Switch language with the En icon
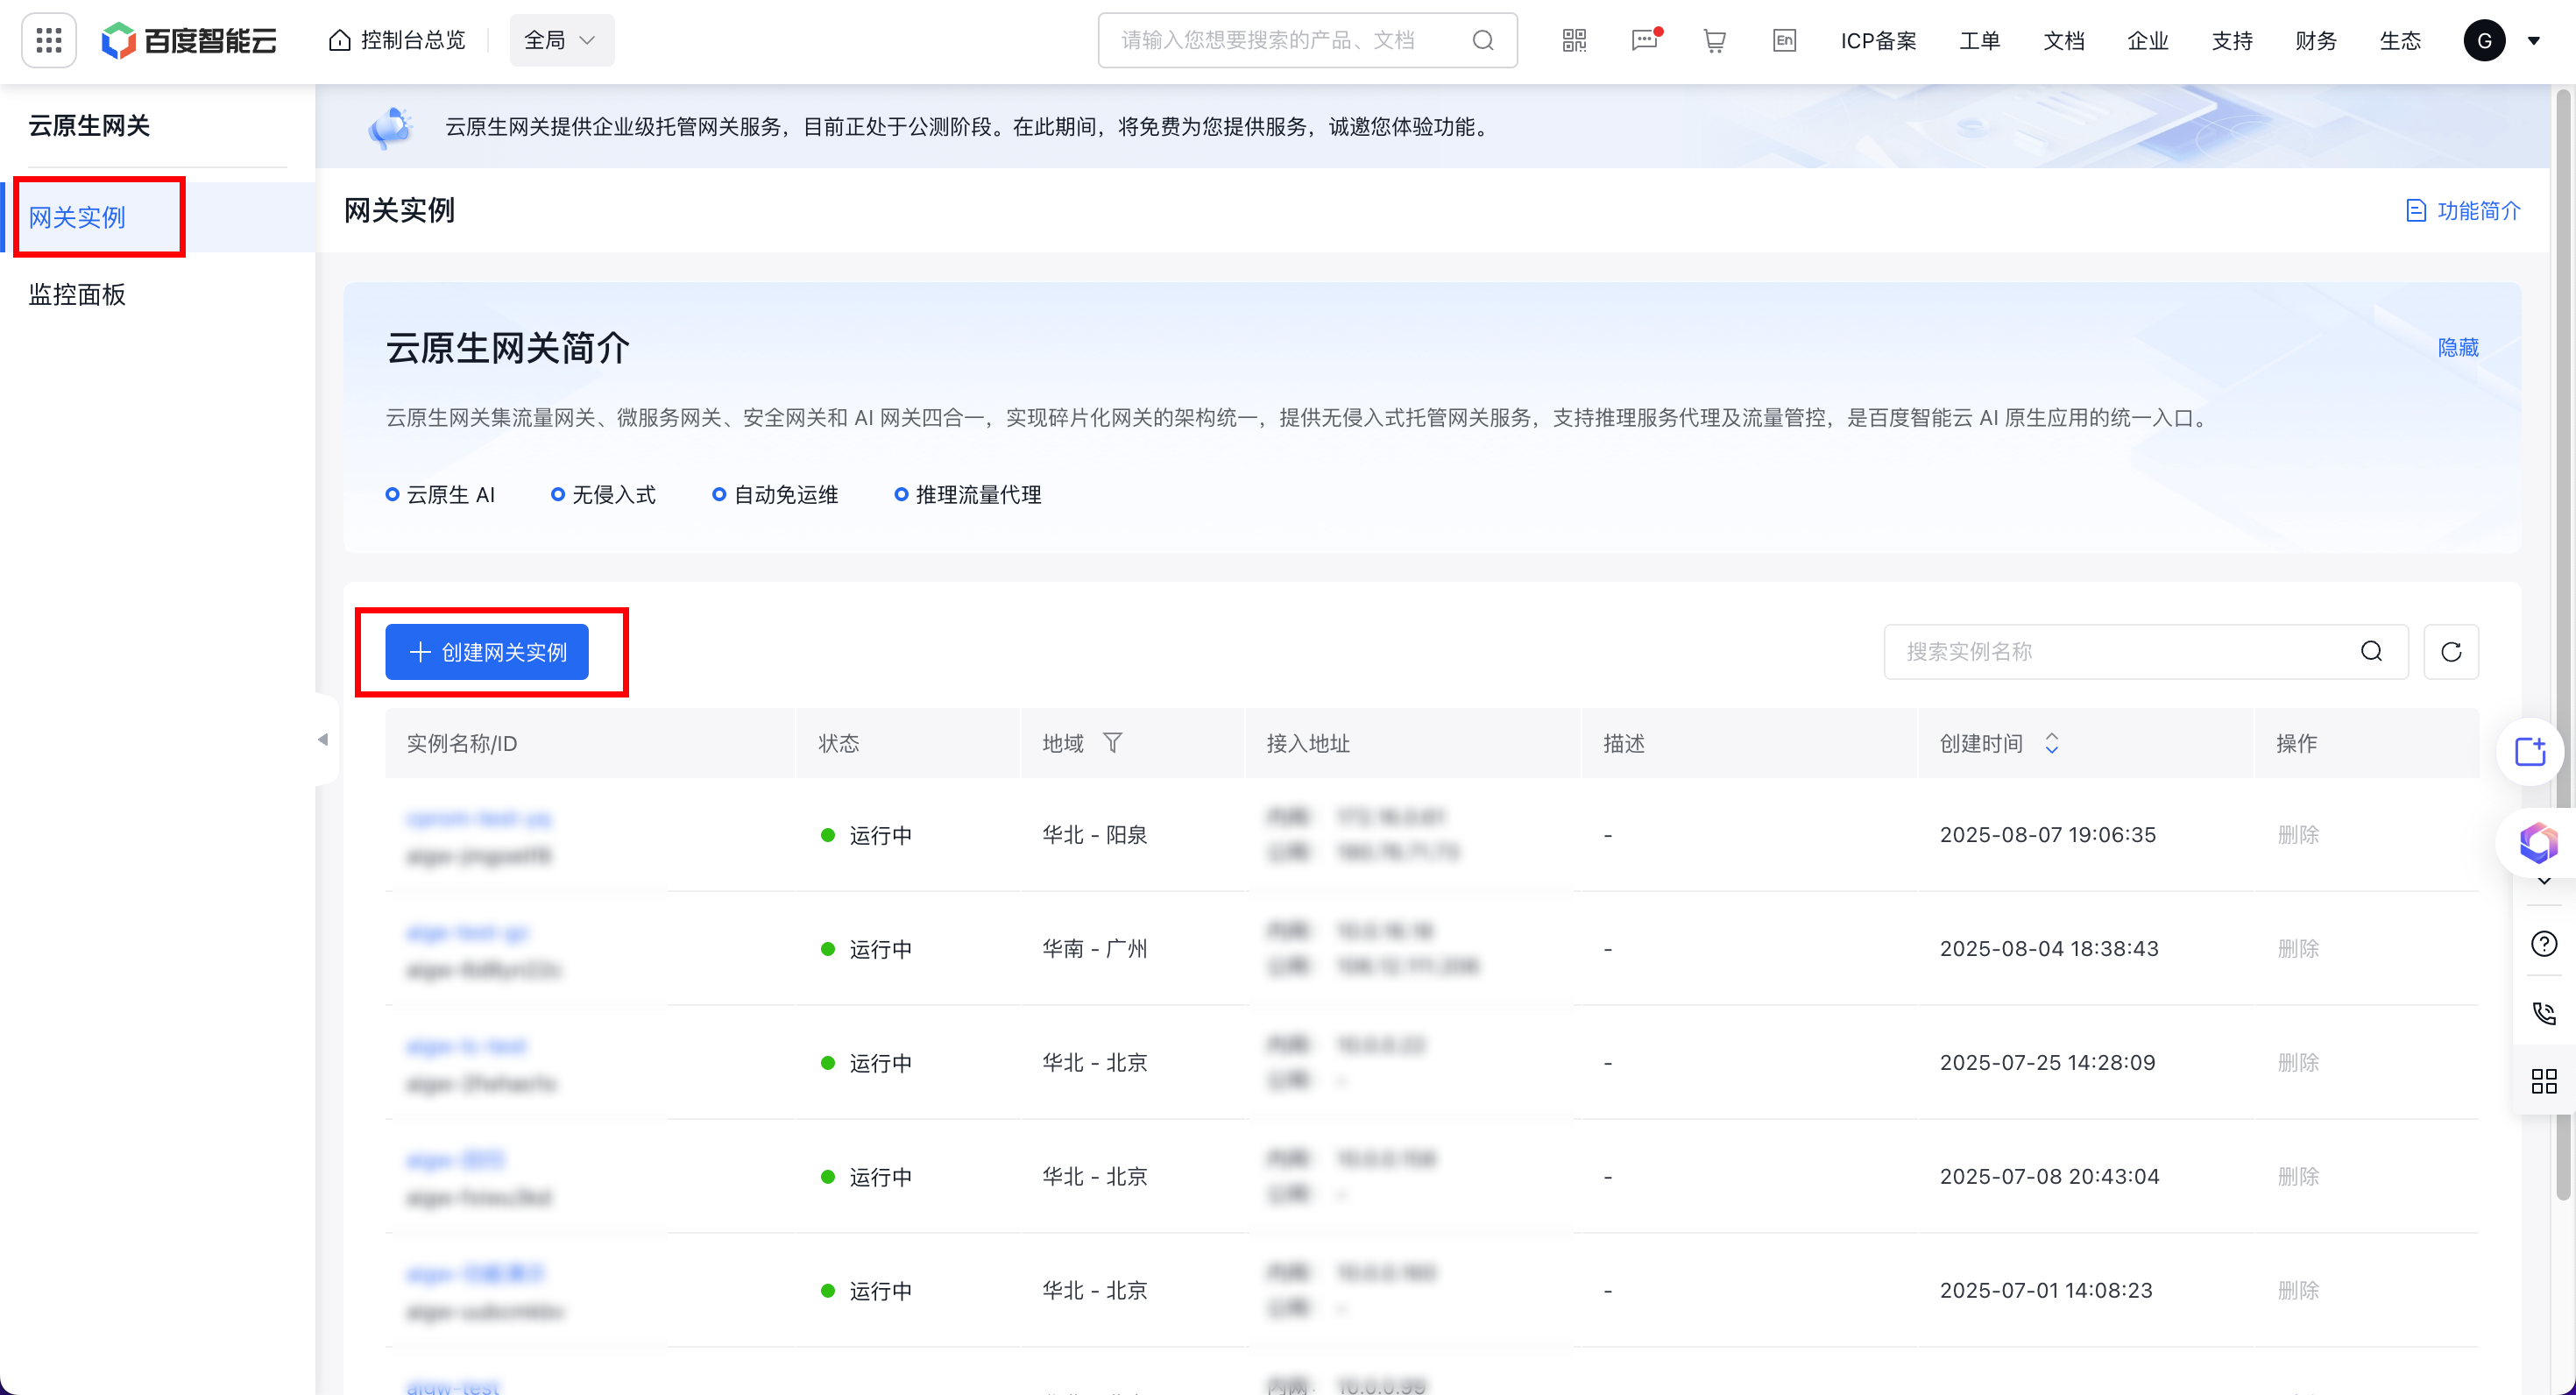This screenshot has height=1395, width=2576. click(1784, 40)
